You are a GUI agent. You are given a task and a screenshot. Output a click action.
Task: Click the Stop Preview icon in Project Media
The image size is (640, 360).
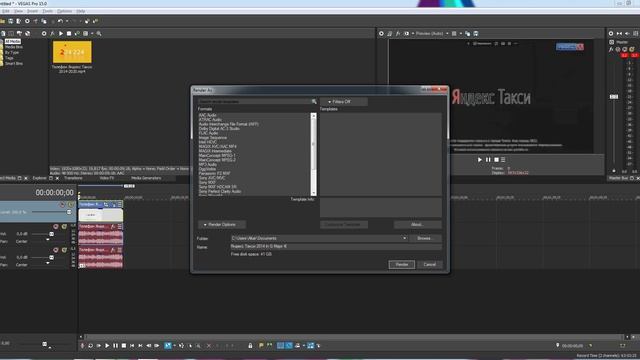[69, 33]
